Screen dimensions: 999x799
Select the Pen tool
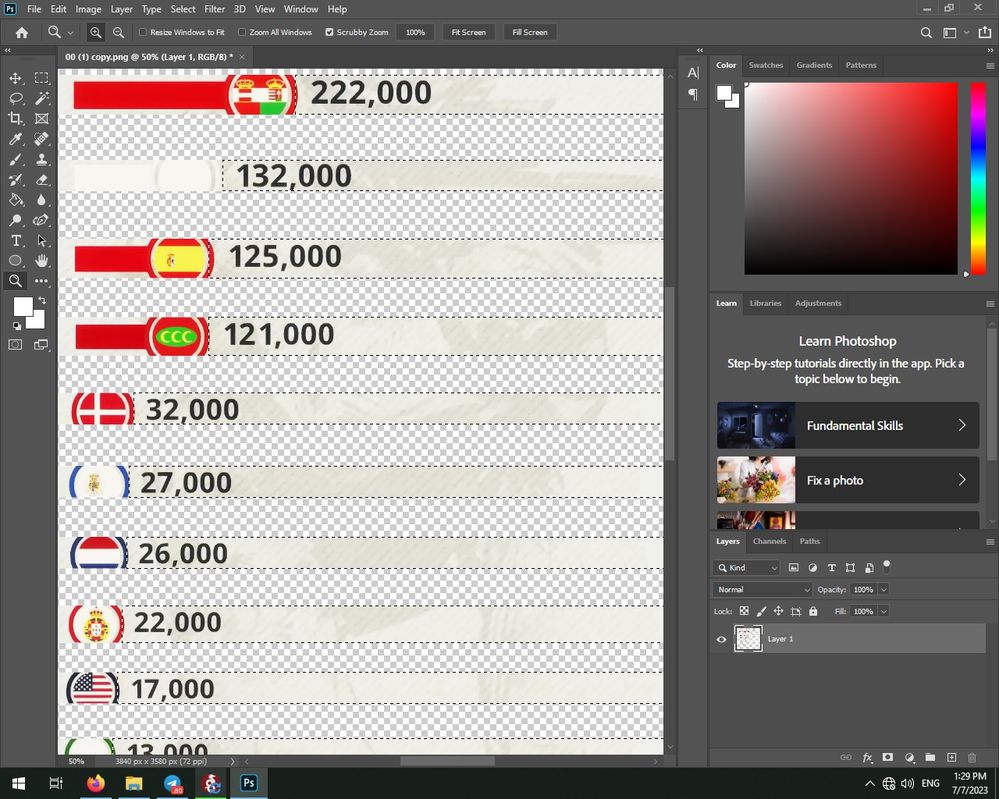[41, 220]
